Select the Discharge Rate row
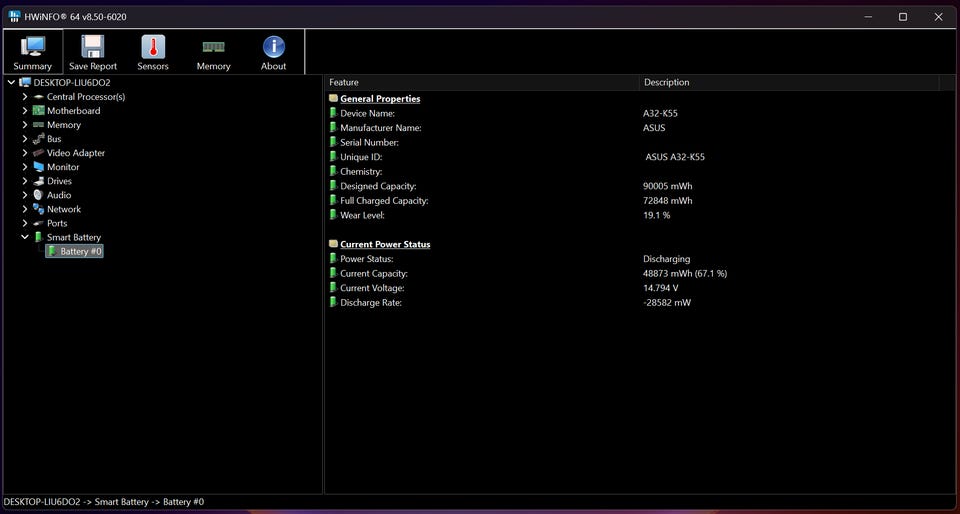The width and height of the screenshot is (960, 514). (640, 302)
